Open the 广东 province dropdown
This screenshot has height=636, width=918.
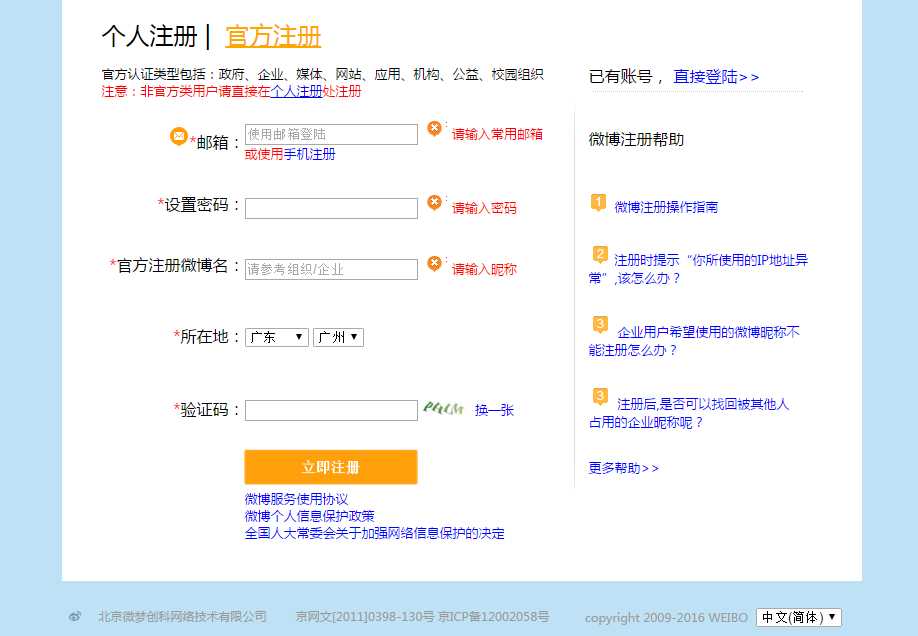pos(276,337)
